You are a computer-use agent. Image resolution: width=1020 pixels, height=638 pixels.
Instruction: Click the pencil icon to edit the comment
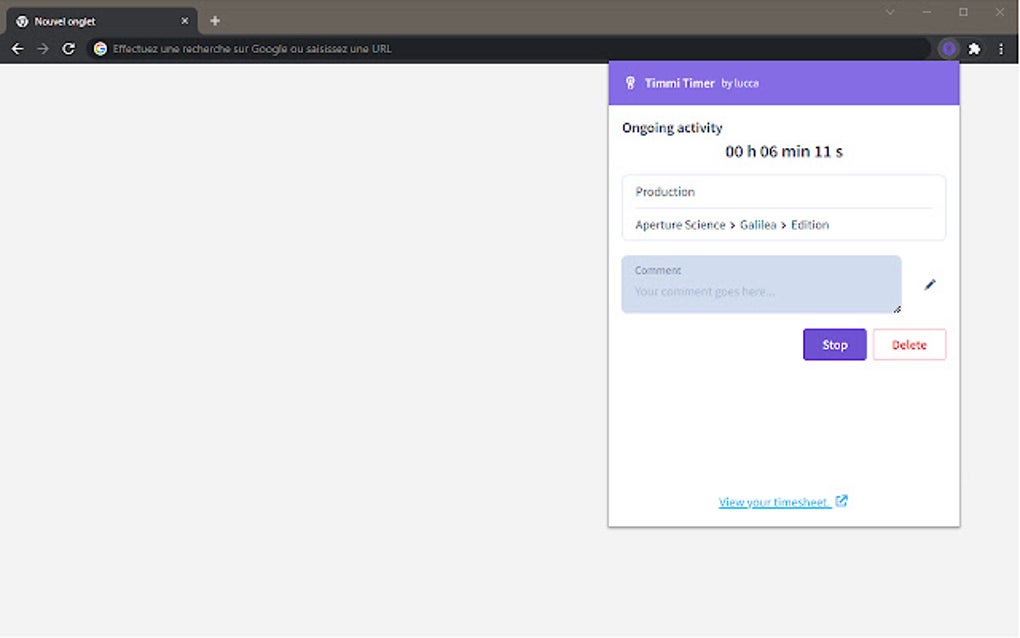[930, 284]
